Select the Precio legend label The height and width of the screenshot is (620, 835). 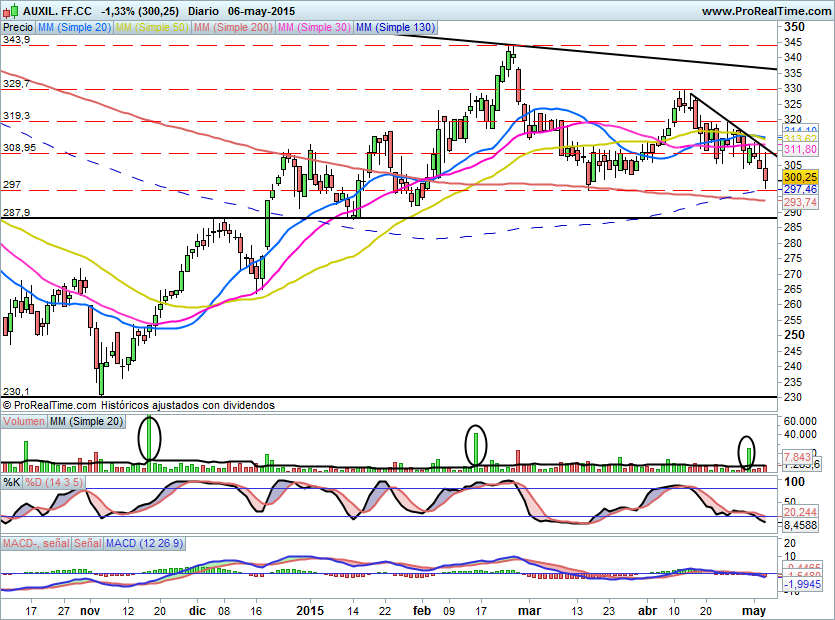tap(18, 28)
